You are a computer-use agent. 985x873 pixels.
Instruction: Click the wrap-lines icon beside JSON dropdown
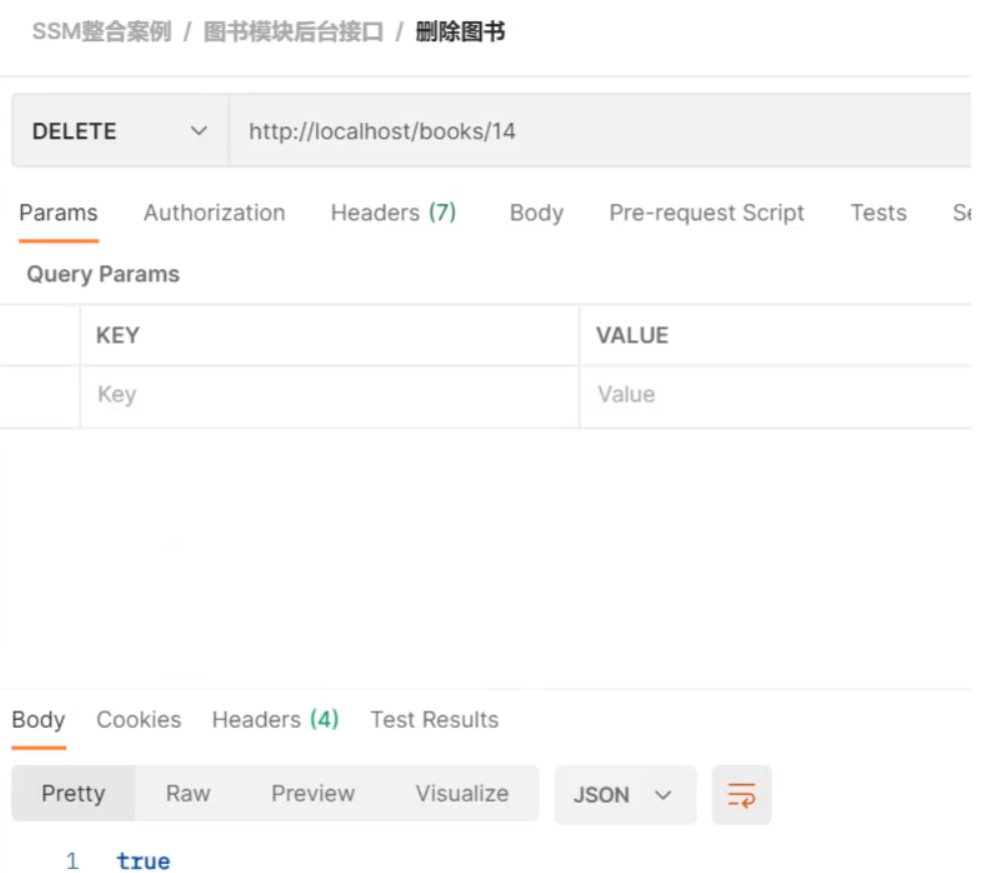(741, 795)
